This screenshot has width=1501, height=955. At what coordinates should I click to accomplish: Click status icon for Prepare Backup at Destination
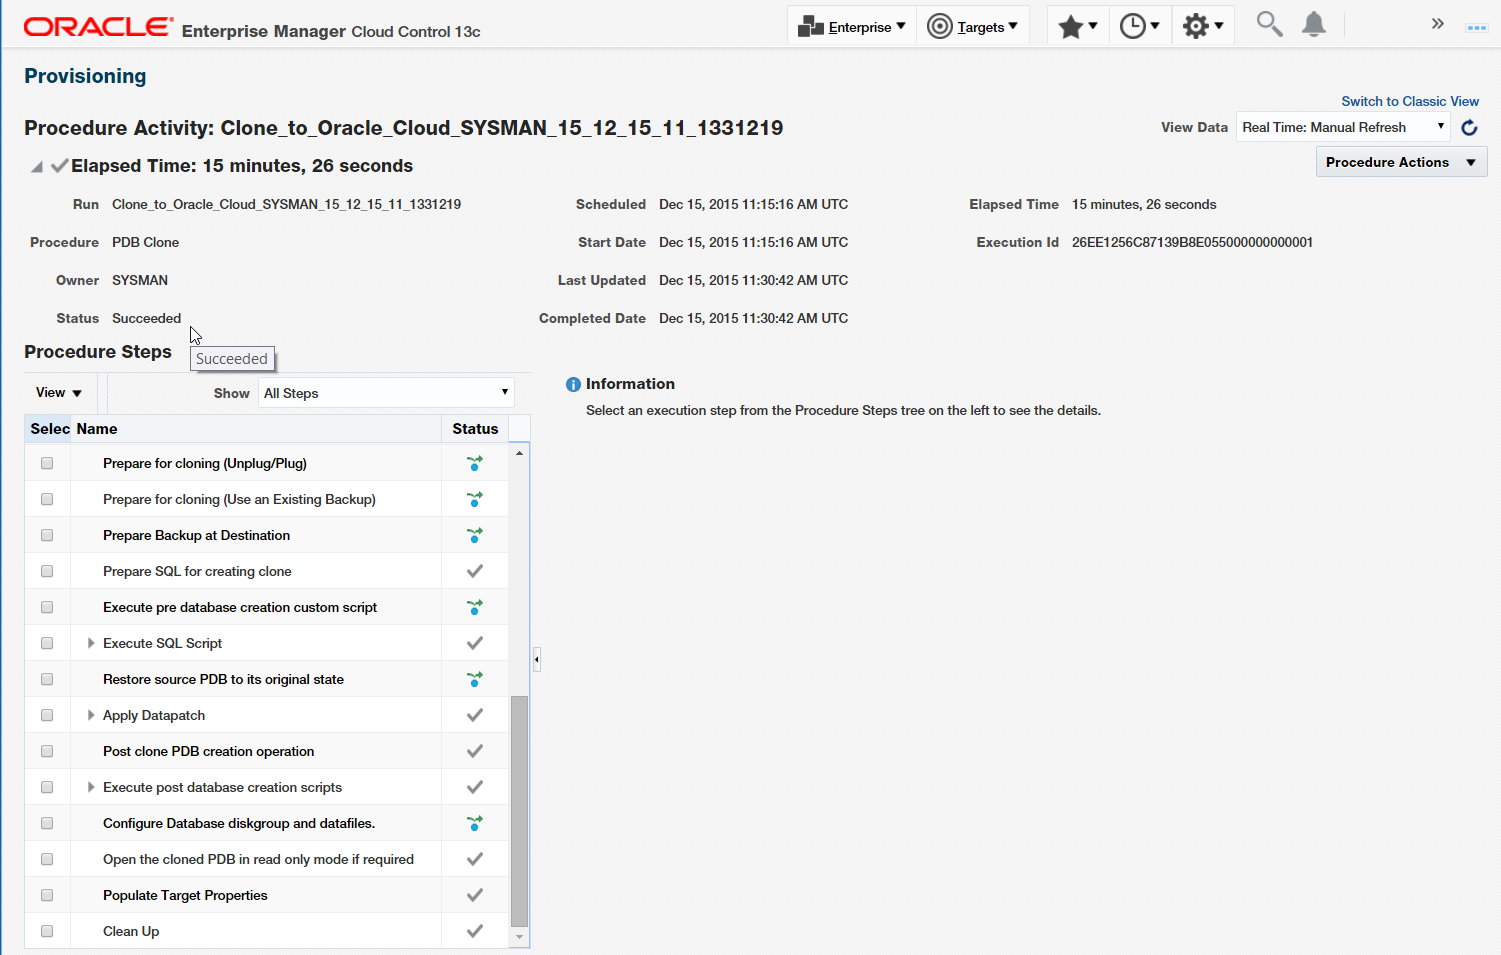(475, 535)
